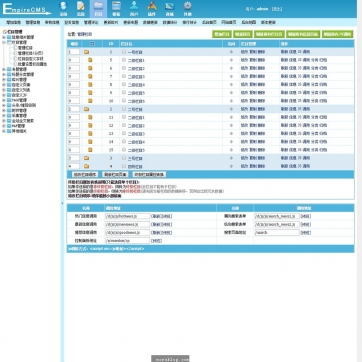Click the sidebar collapse arrow on the divider

[62, 203]
